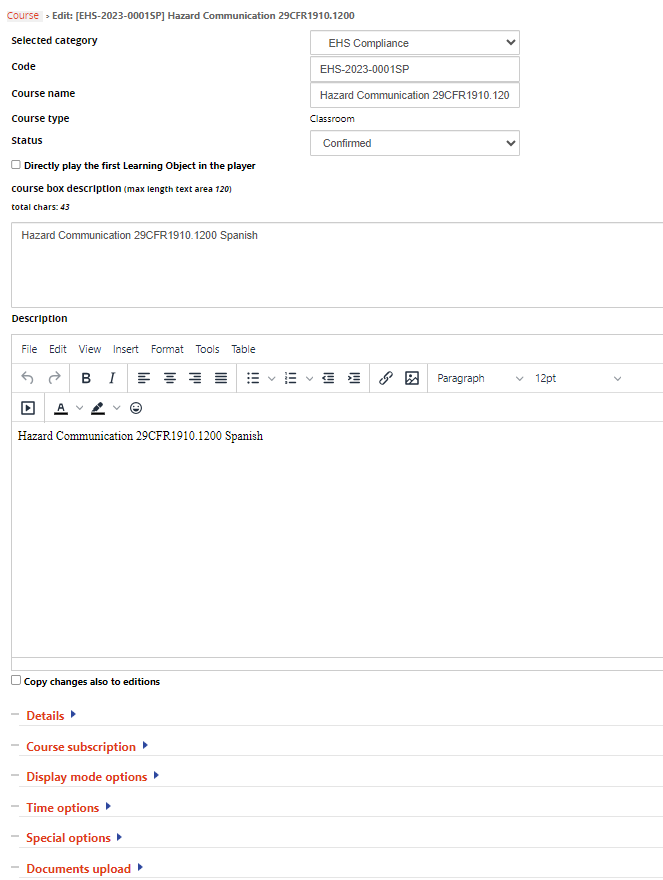Click the insert media icon
Screen dimensions: 663x880
pos(28,408)
